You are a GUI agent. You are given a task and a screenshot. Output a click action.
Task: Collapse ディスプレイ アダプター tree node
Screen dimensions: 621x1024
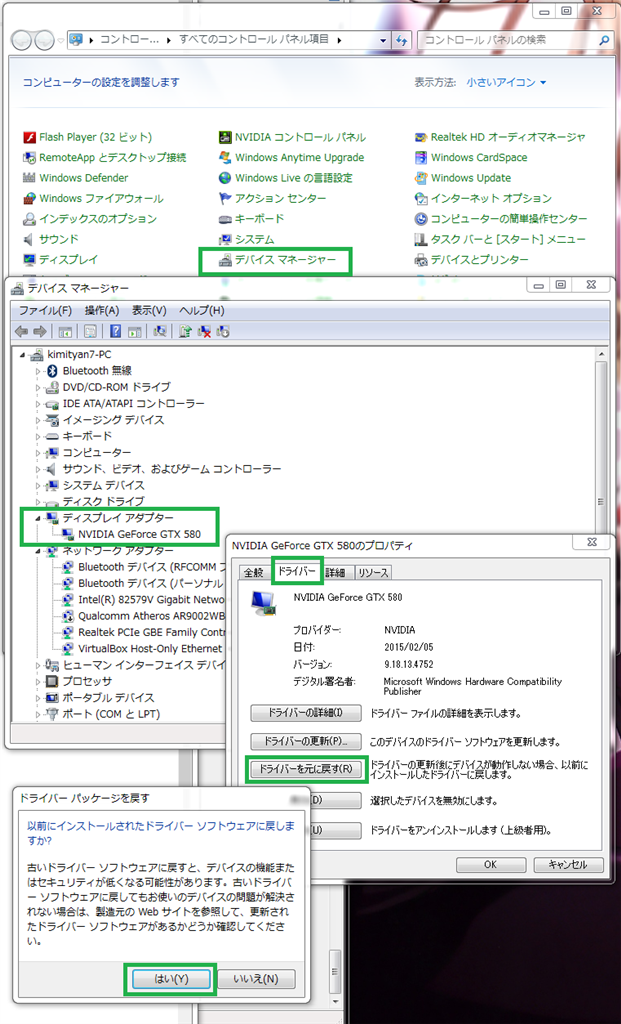(x=37, y=518)
